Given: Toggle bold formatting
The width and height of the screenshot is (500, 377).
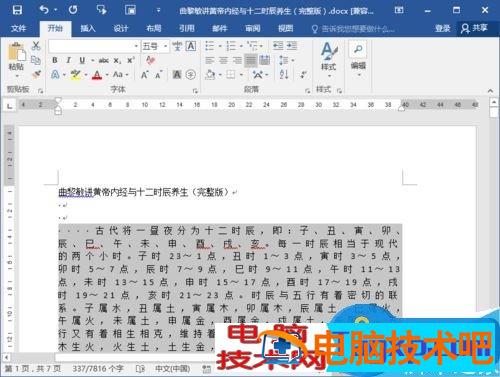Looking at the screenshot, I should click(55, 60).
